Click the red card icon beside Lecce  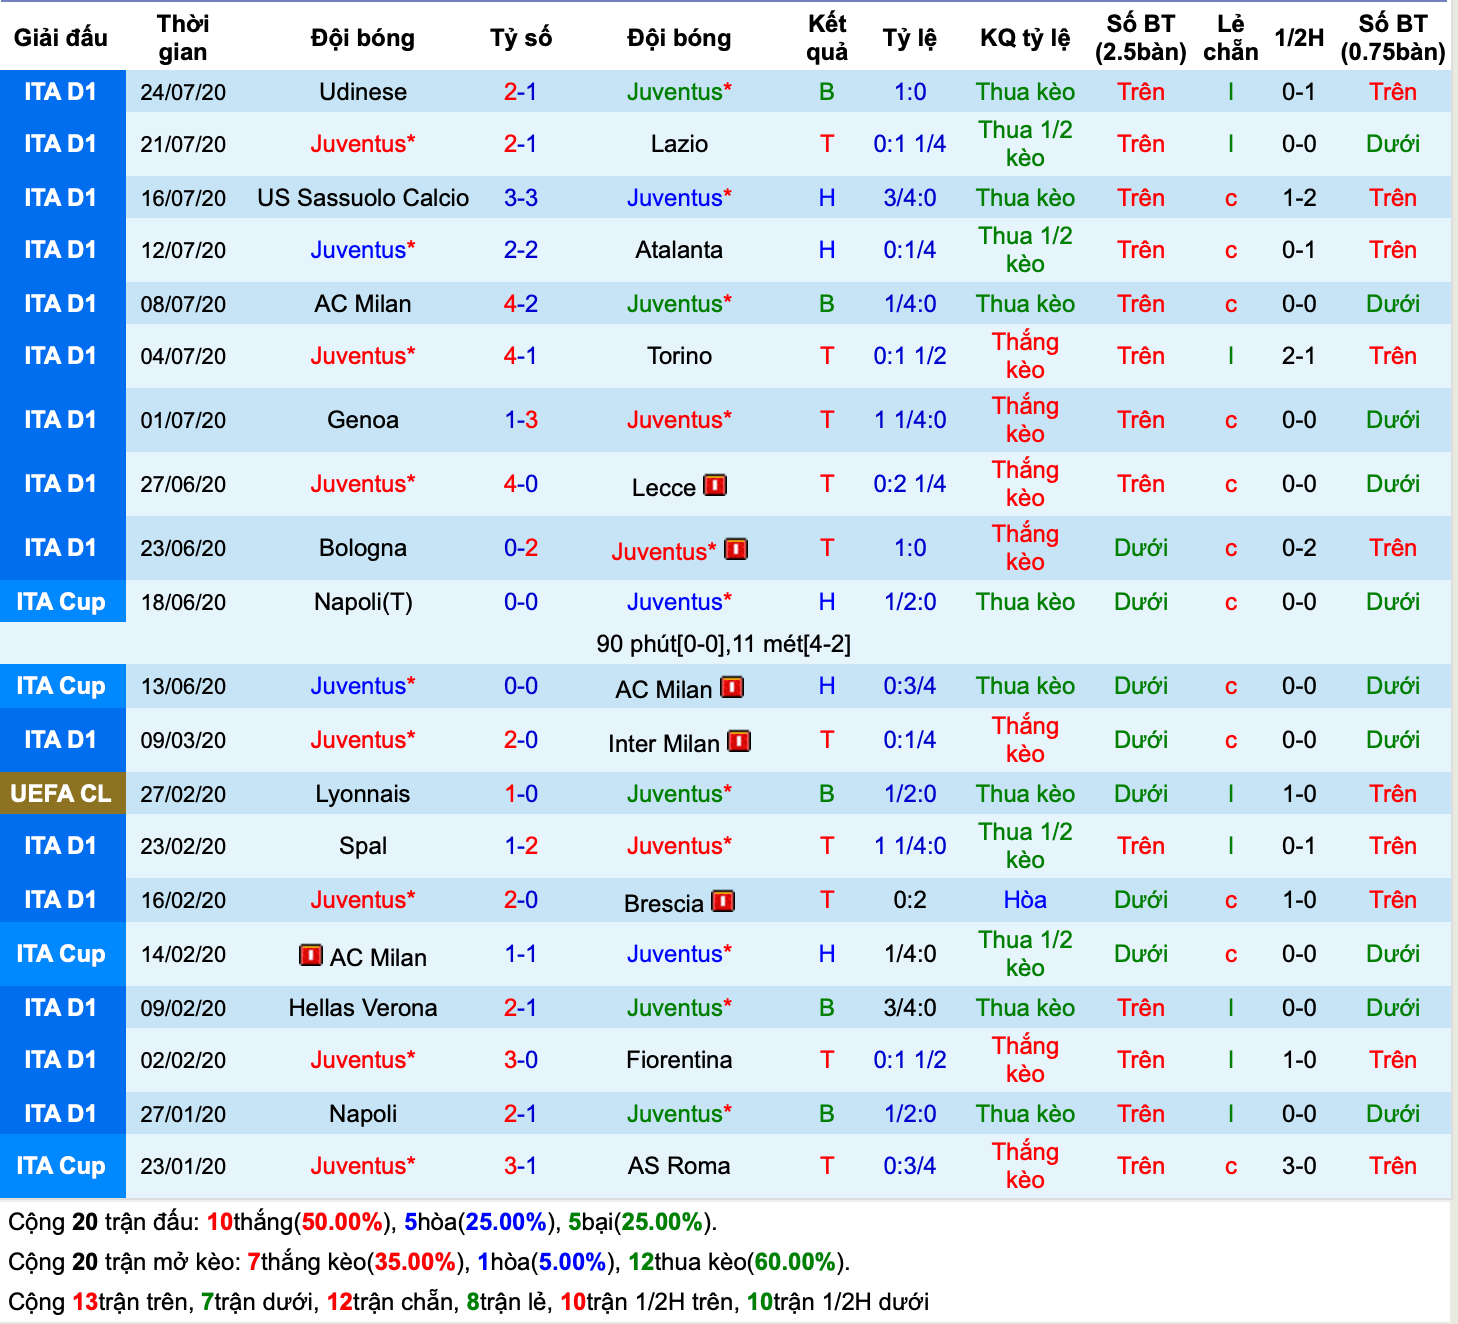coord(715,485)
